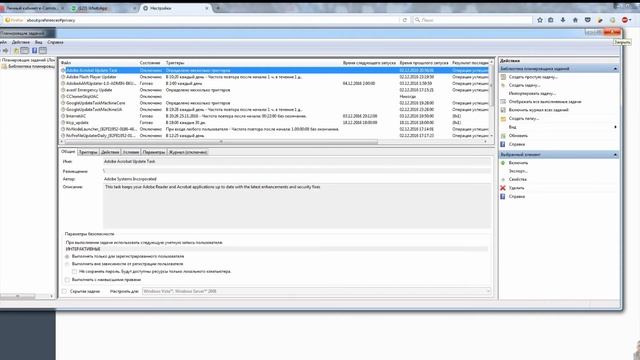Click the library section Help icon
This screenshot has width=640, height=360.
pyautogui.click(x=503, y=144)
